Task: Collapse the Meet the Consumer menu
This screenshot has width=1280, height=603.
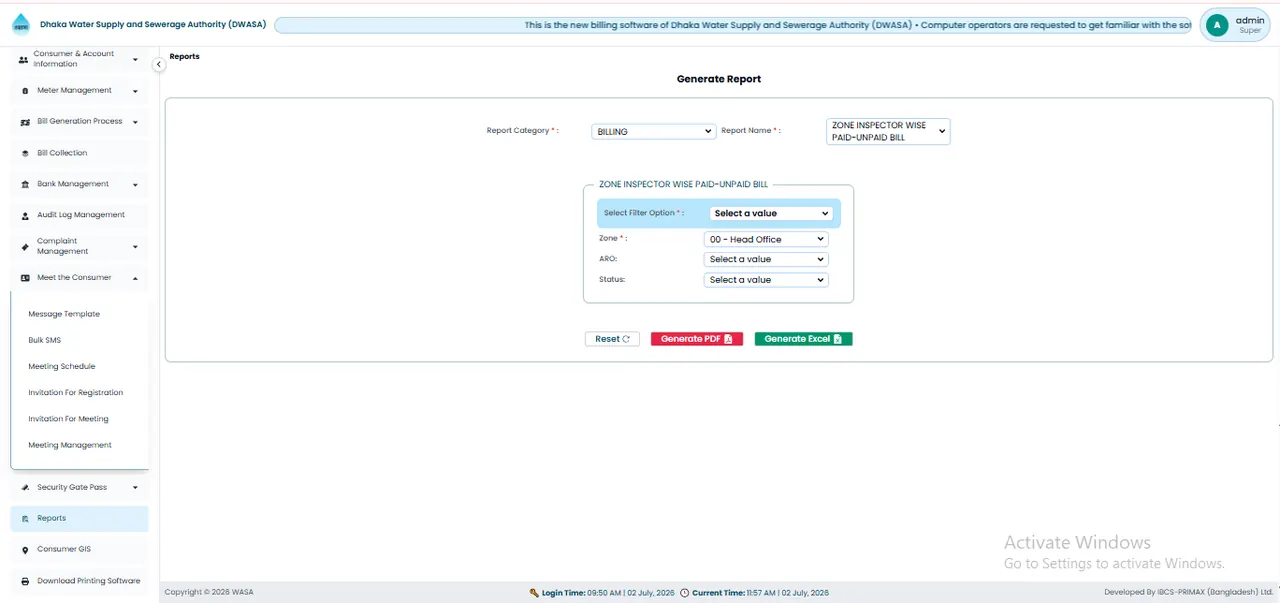Action: pos(135,278)
